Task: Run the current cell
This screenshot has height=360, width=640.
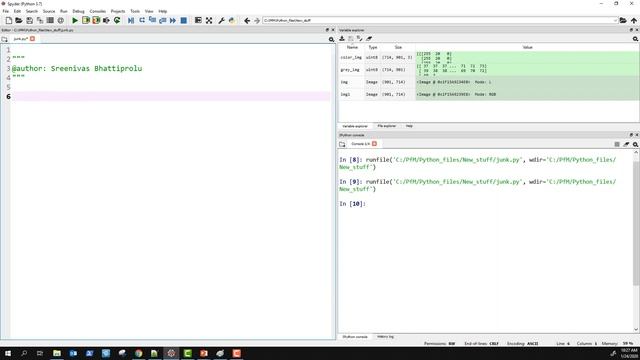Action: point(86,20)
